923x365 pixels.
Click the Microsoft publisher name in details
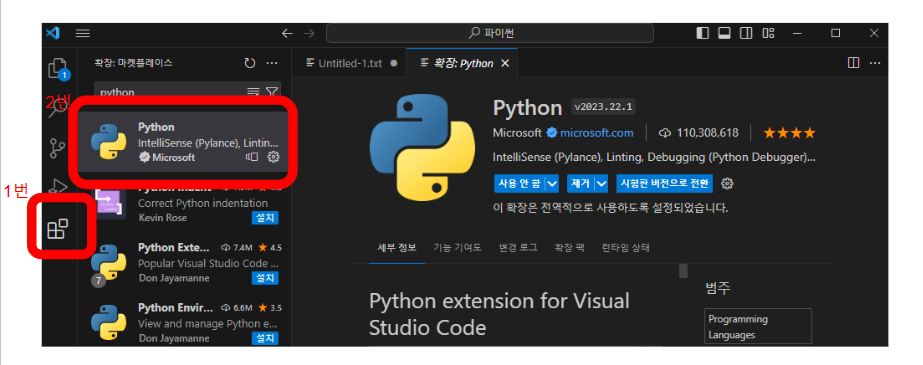point(517,133)
